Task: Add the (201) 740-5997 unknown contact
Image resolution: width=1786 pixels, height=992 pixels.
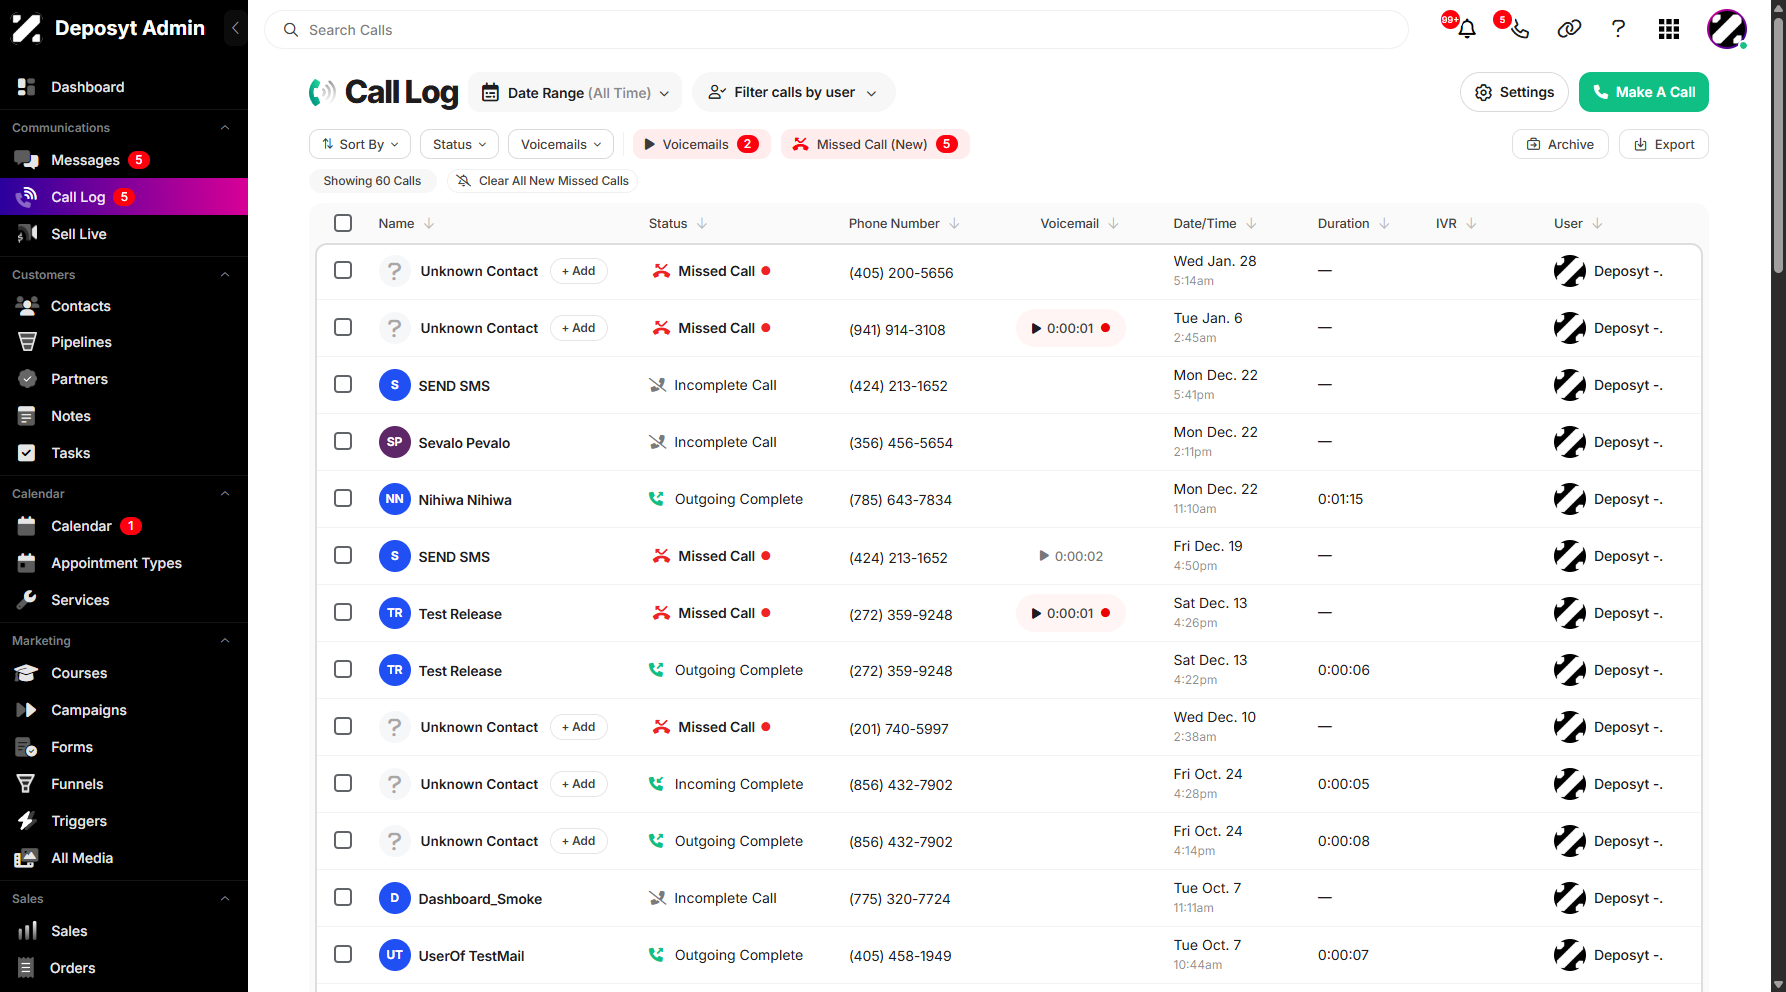Action: point(579,727)
